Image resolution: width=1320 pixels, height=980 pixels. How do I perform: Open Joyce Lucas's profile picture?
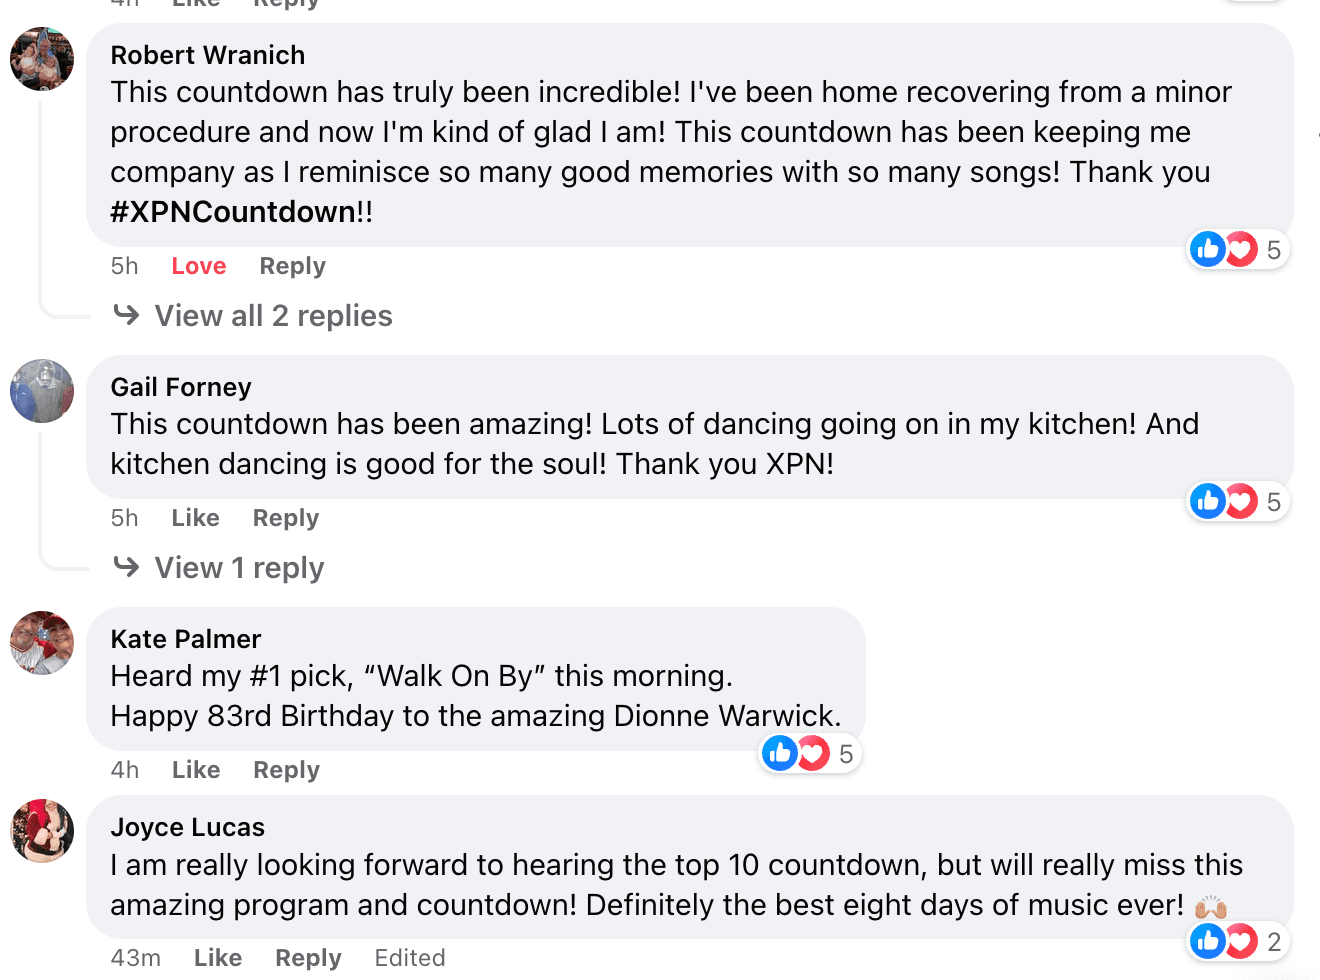[42, 831]
